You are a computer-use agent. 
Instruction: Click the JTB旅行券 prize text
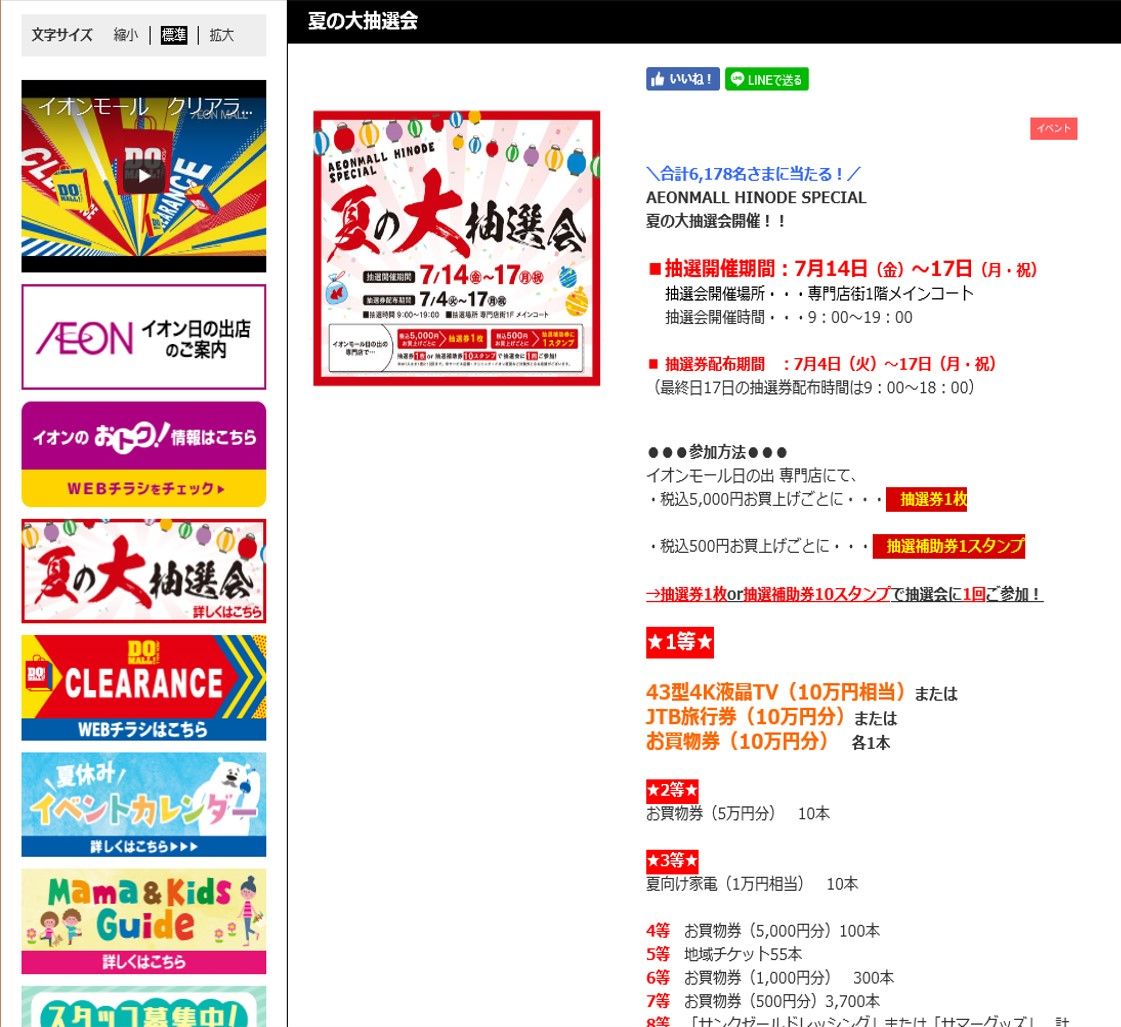746,716
